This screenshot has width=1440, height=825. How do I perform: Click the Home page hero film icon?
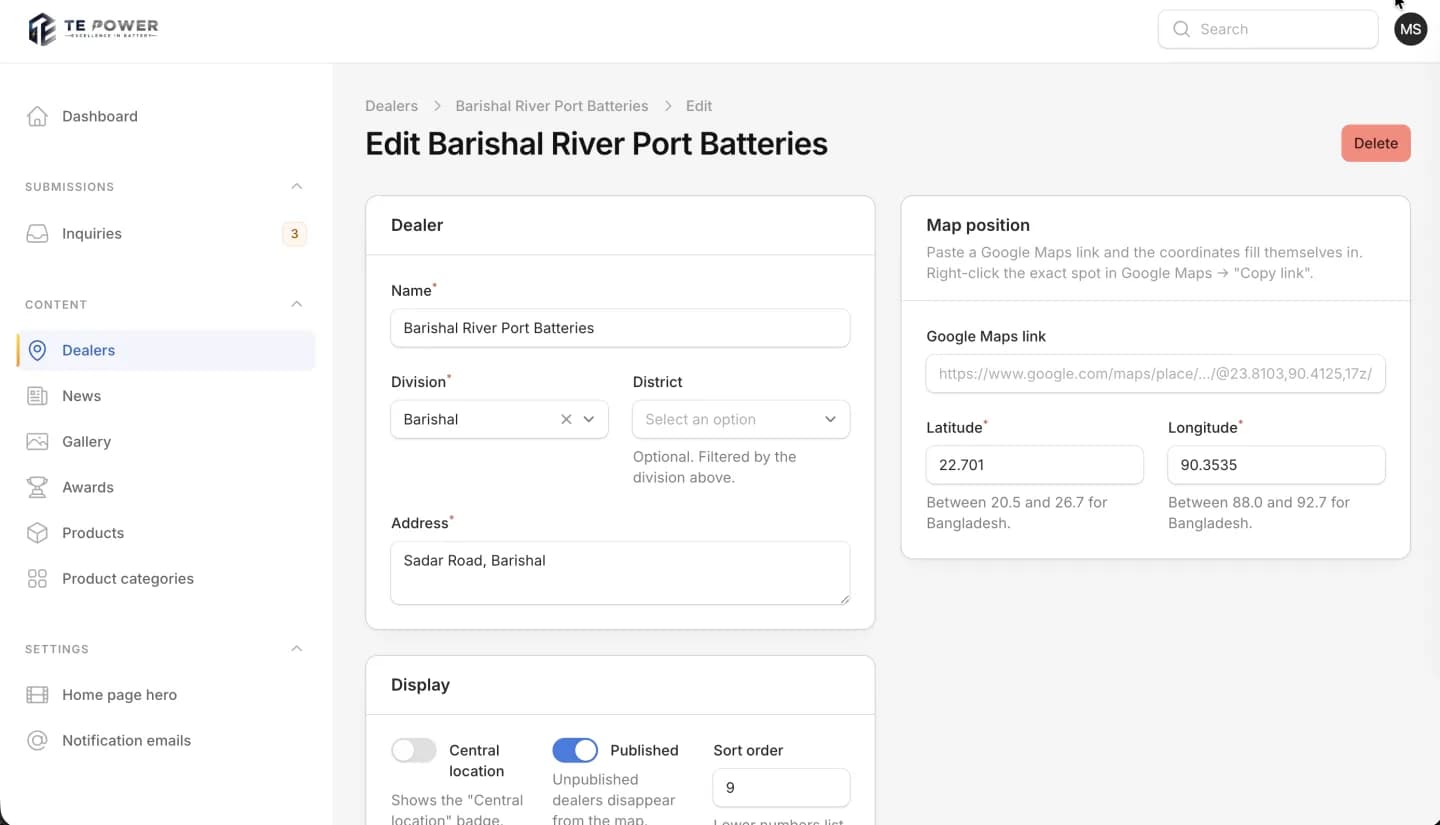click(x=37, y=695)
